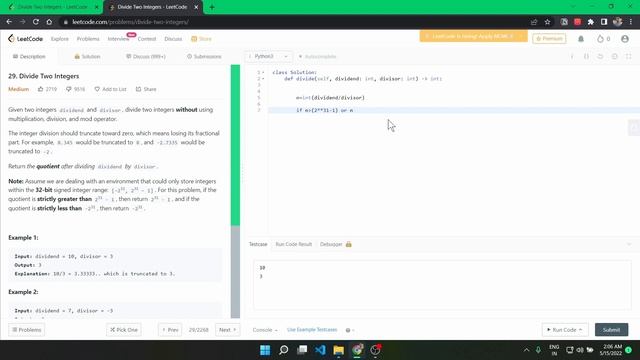Open Debugger tab
The image size is (640, 360).
tap(336, 244)
